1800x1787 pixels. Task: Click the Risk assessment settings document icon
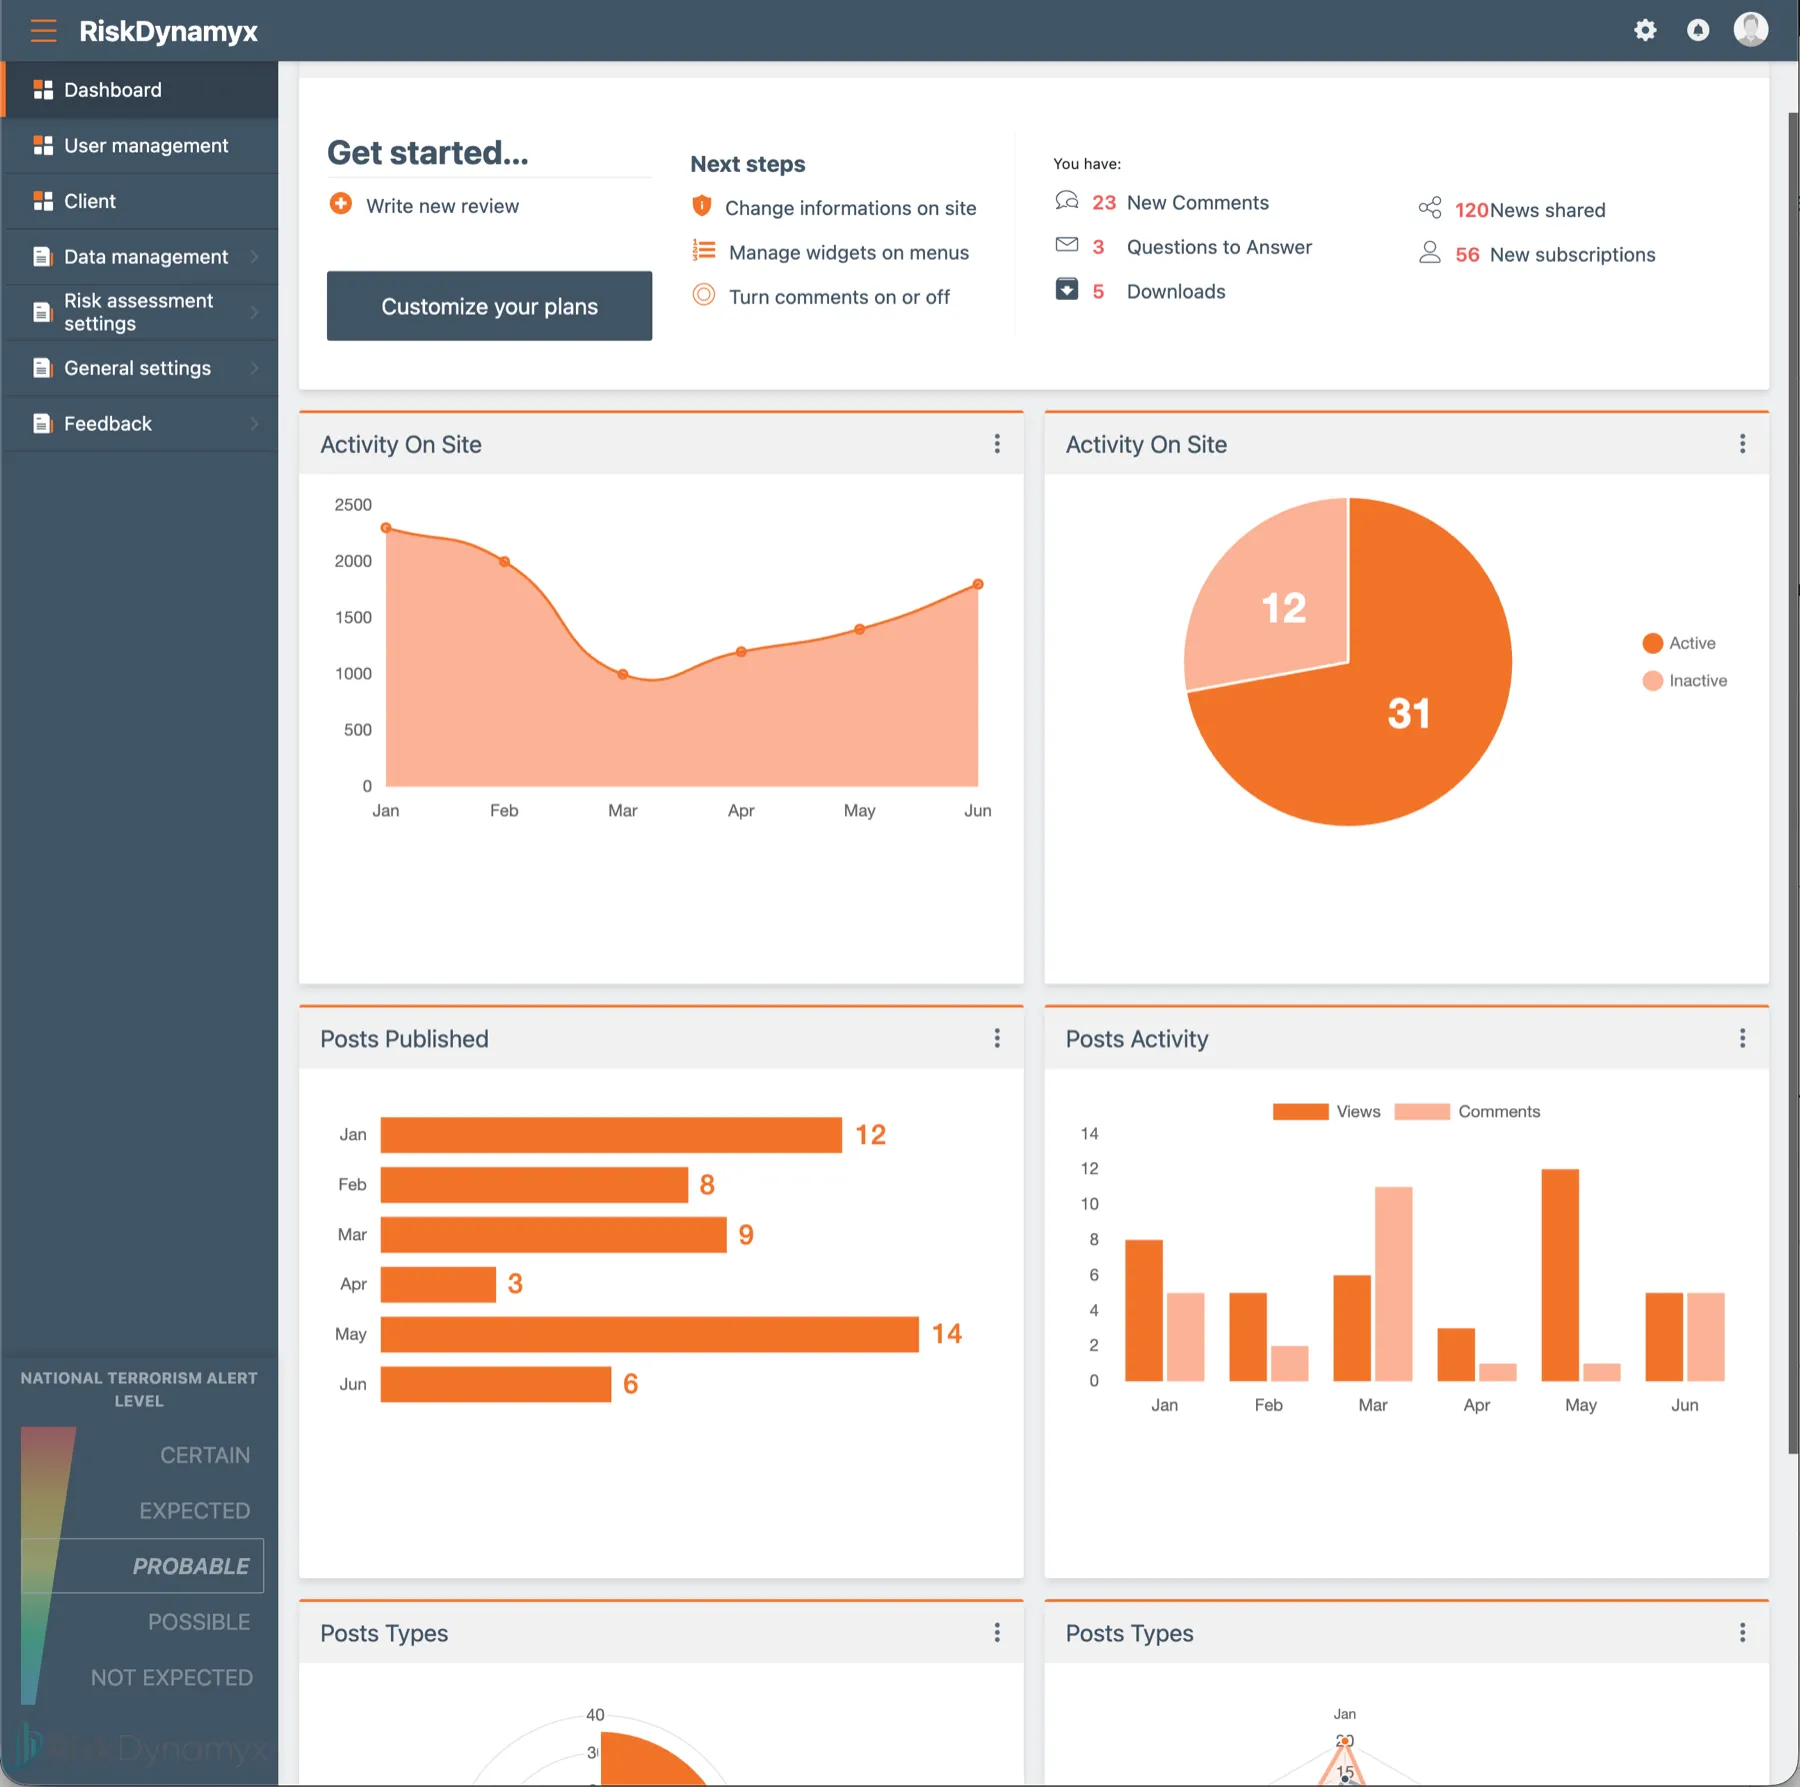(x=42, y=312)
